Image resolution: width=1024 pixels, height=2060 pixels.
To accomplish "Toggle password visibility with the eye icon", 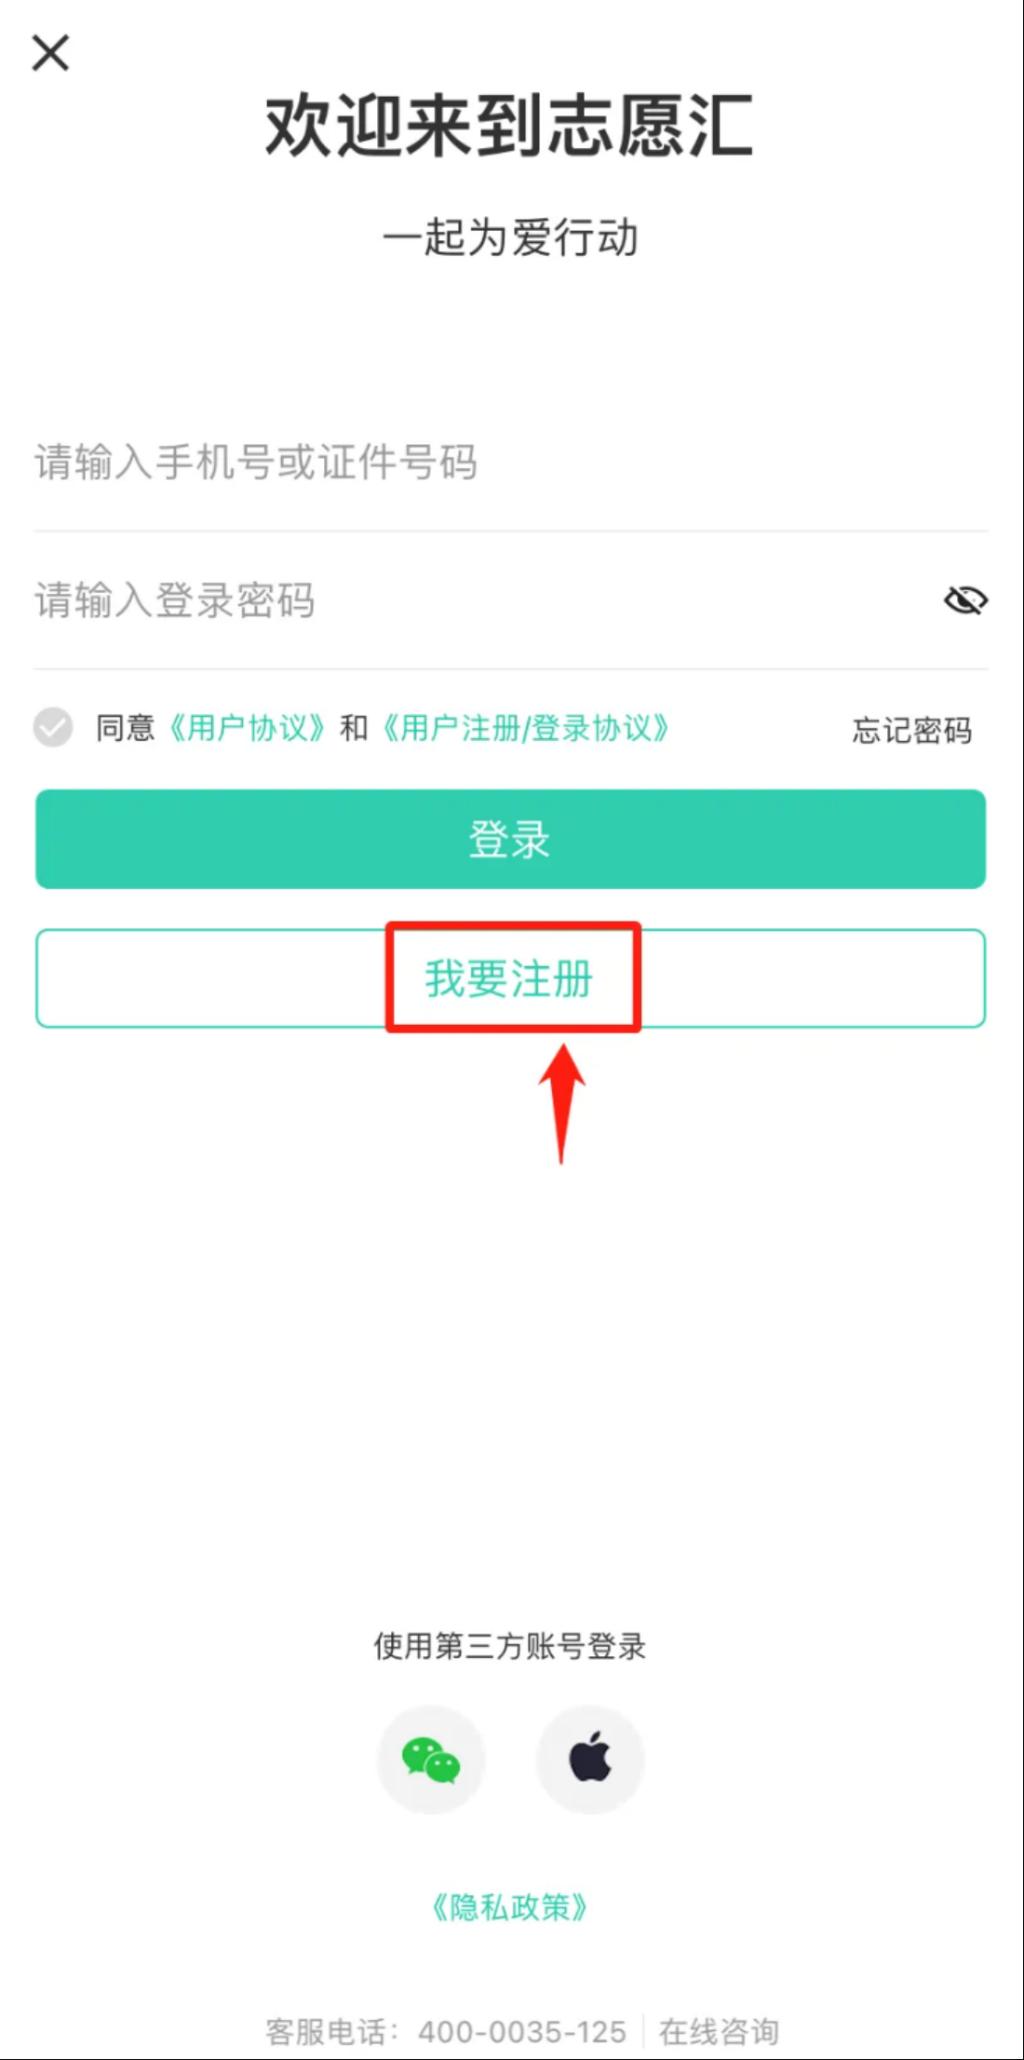I will [x=965, y=600].
